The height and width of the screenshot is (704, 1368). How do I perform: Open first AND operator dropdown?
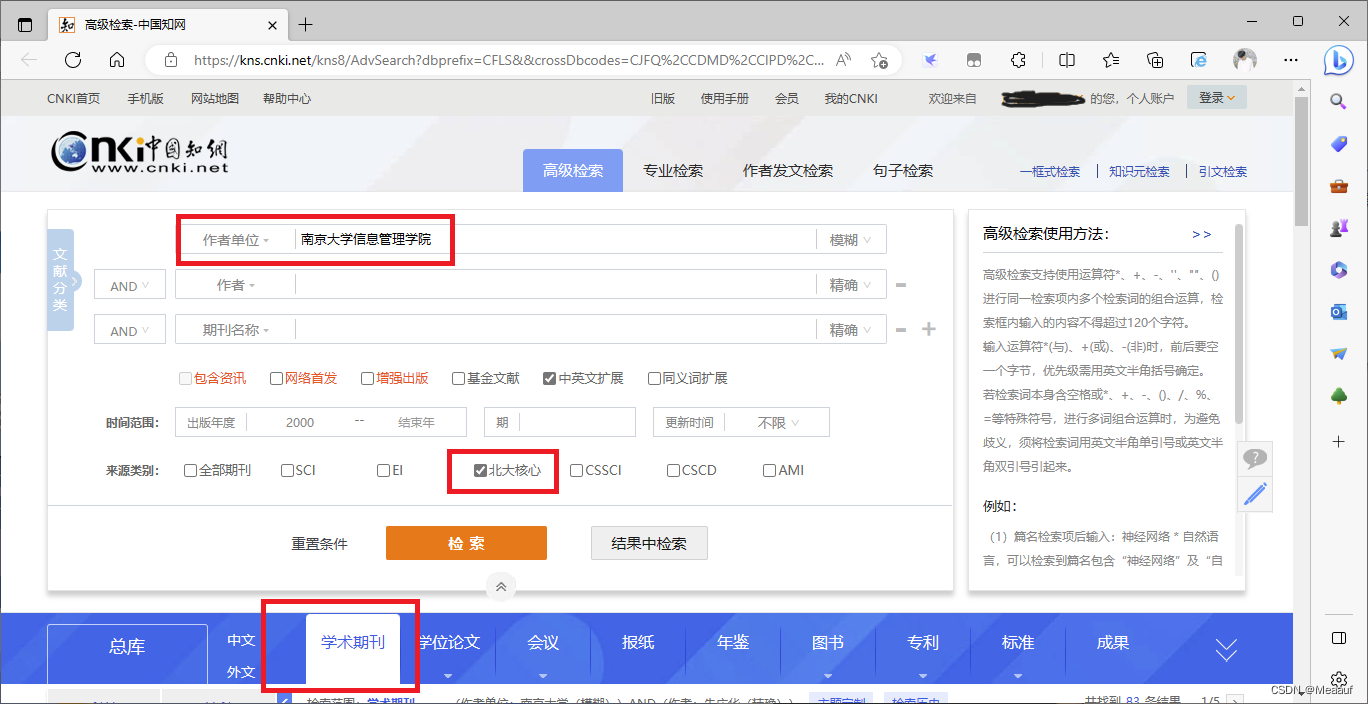130,285
